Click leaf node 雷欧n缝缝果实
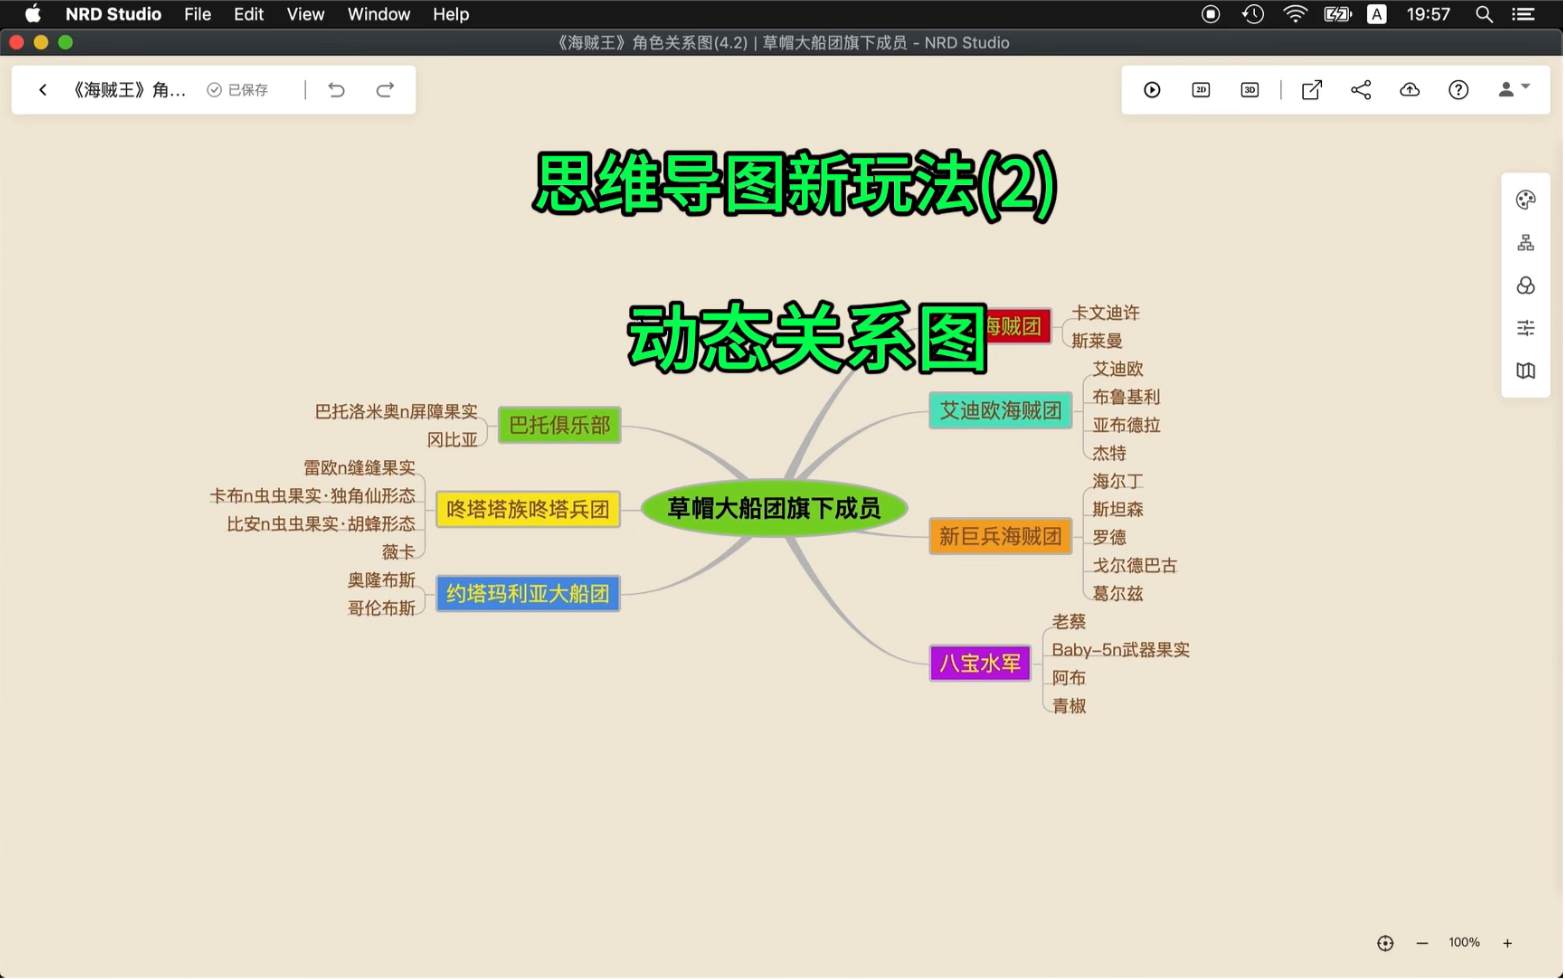Screen dimensions: 1565x979 point(360,468)
